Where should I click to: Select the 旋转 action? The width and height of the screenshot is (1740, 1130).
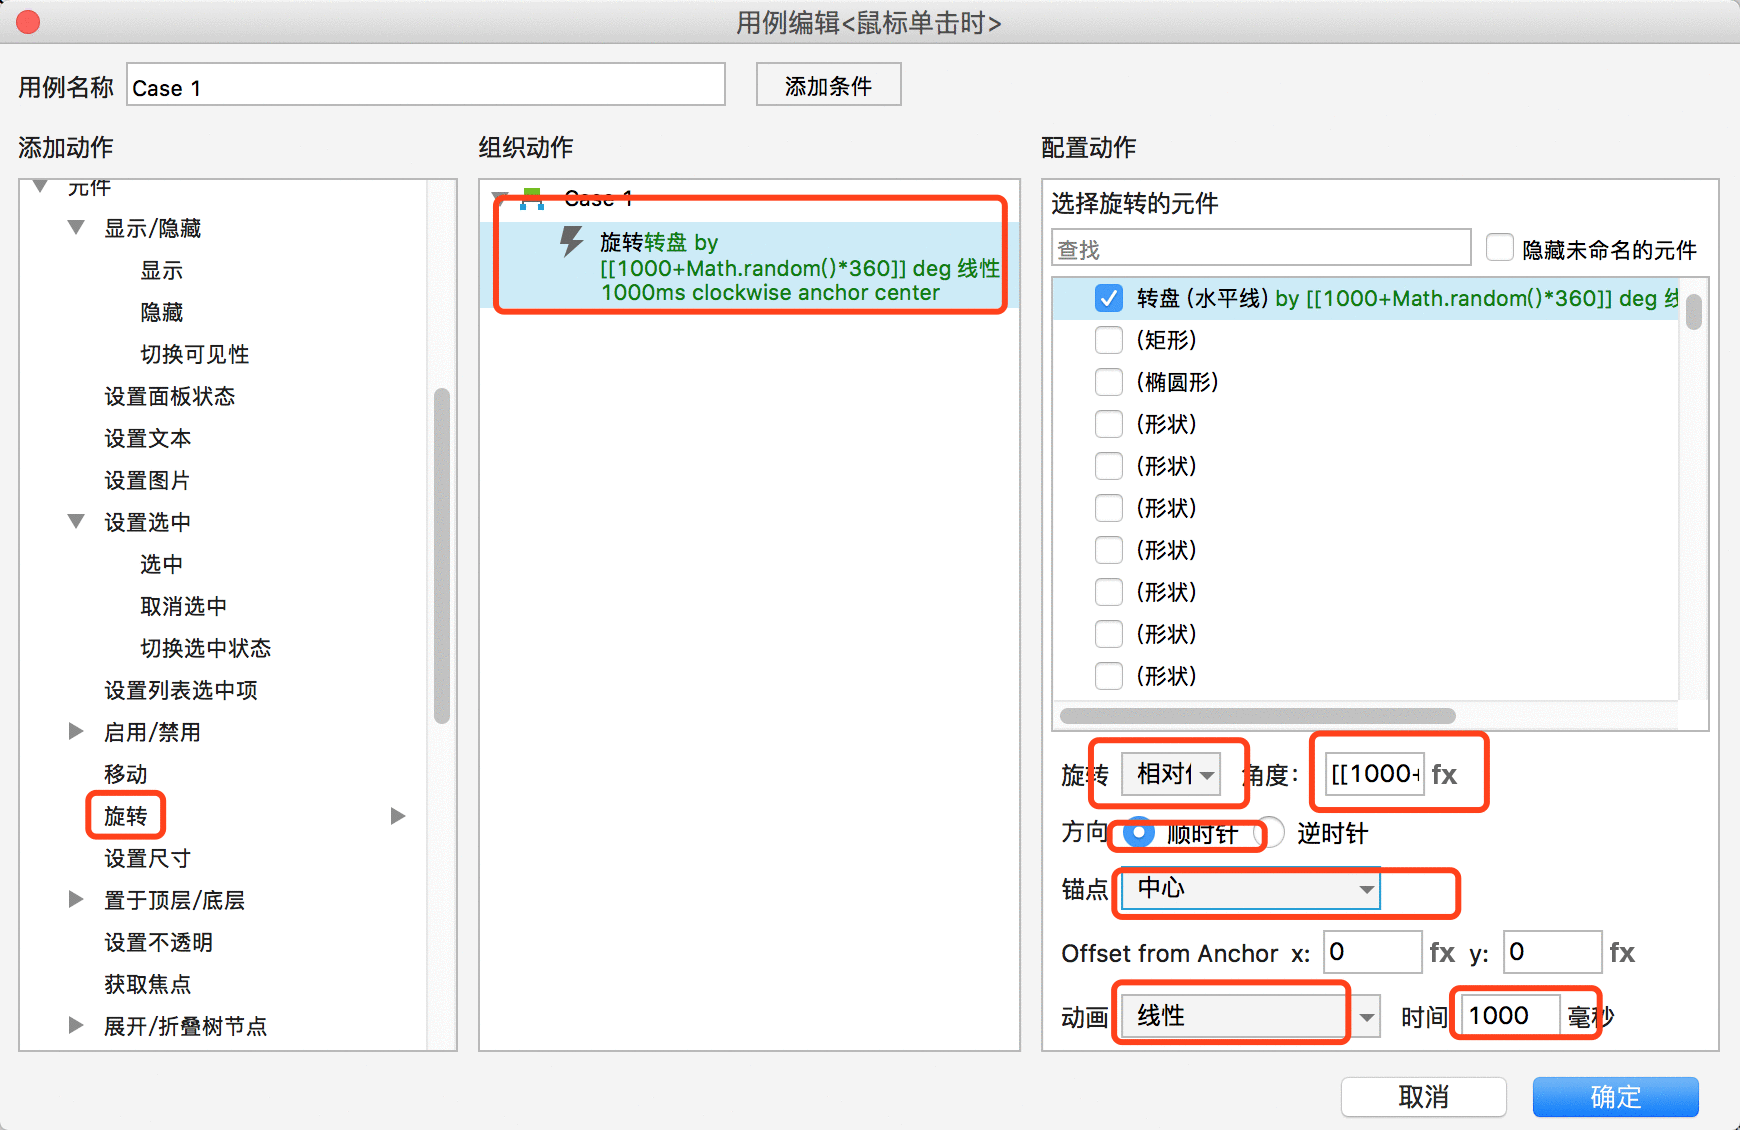click(x=126, y=816)
